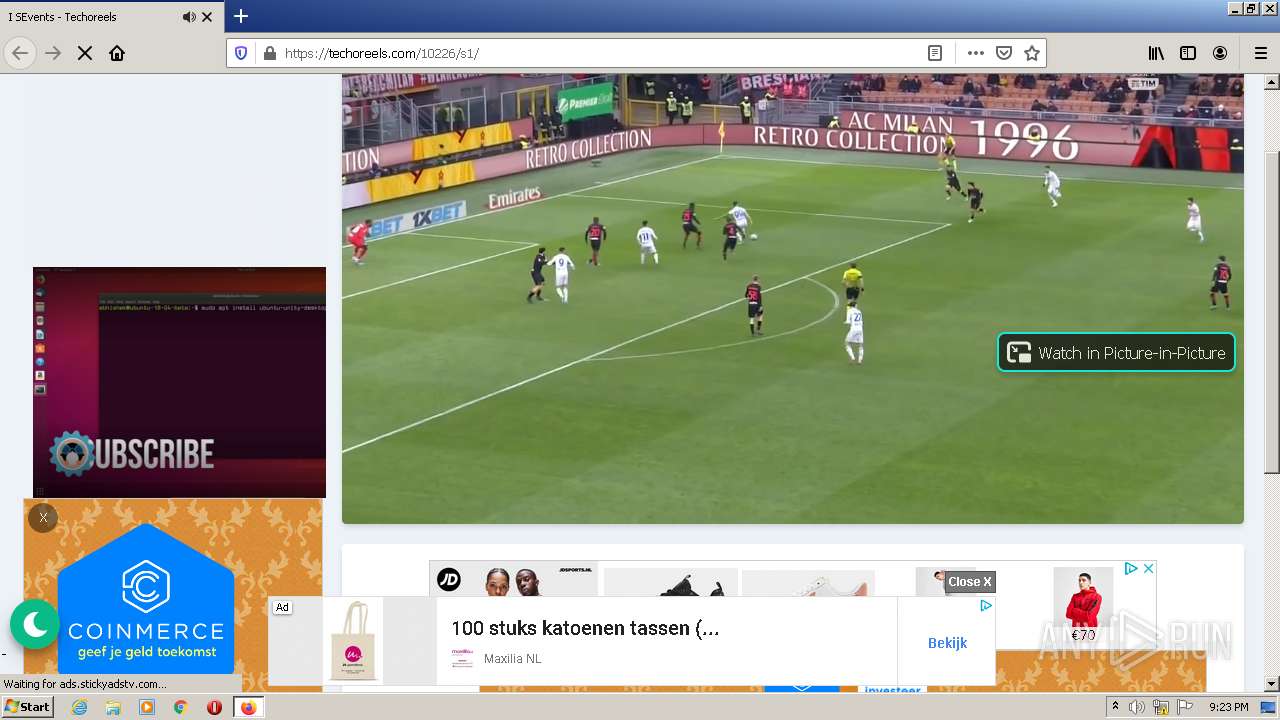Screen dimensions: 1280x720
Task: Open the page actions three-dot menu
Action: [x=976, y=53]
